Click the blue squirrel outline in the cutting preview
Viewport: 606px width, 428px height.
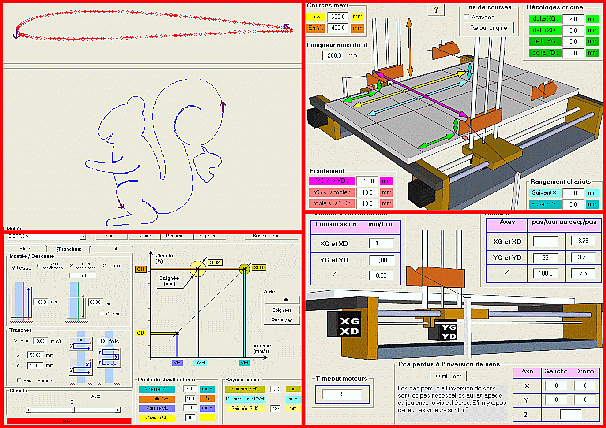click(155, 152)
